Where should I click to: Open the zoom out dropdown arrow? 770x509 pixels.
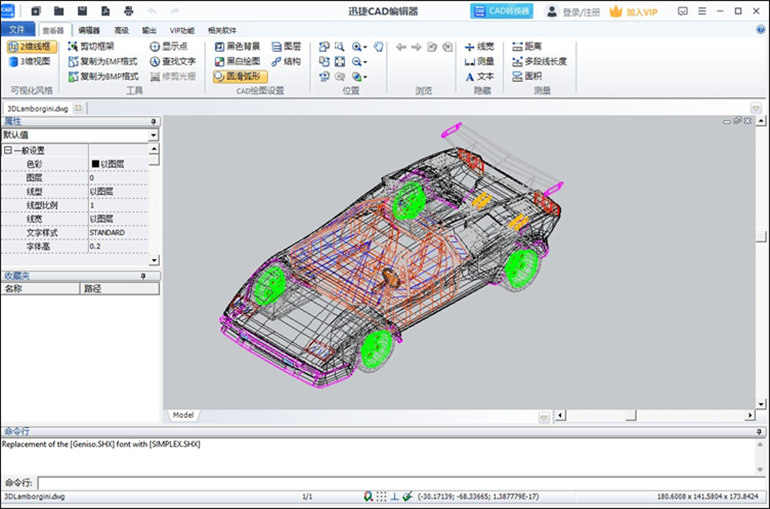pos(365,62)
